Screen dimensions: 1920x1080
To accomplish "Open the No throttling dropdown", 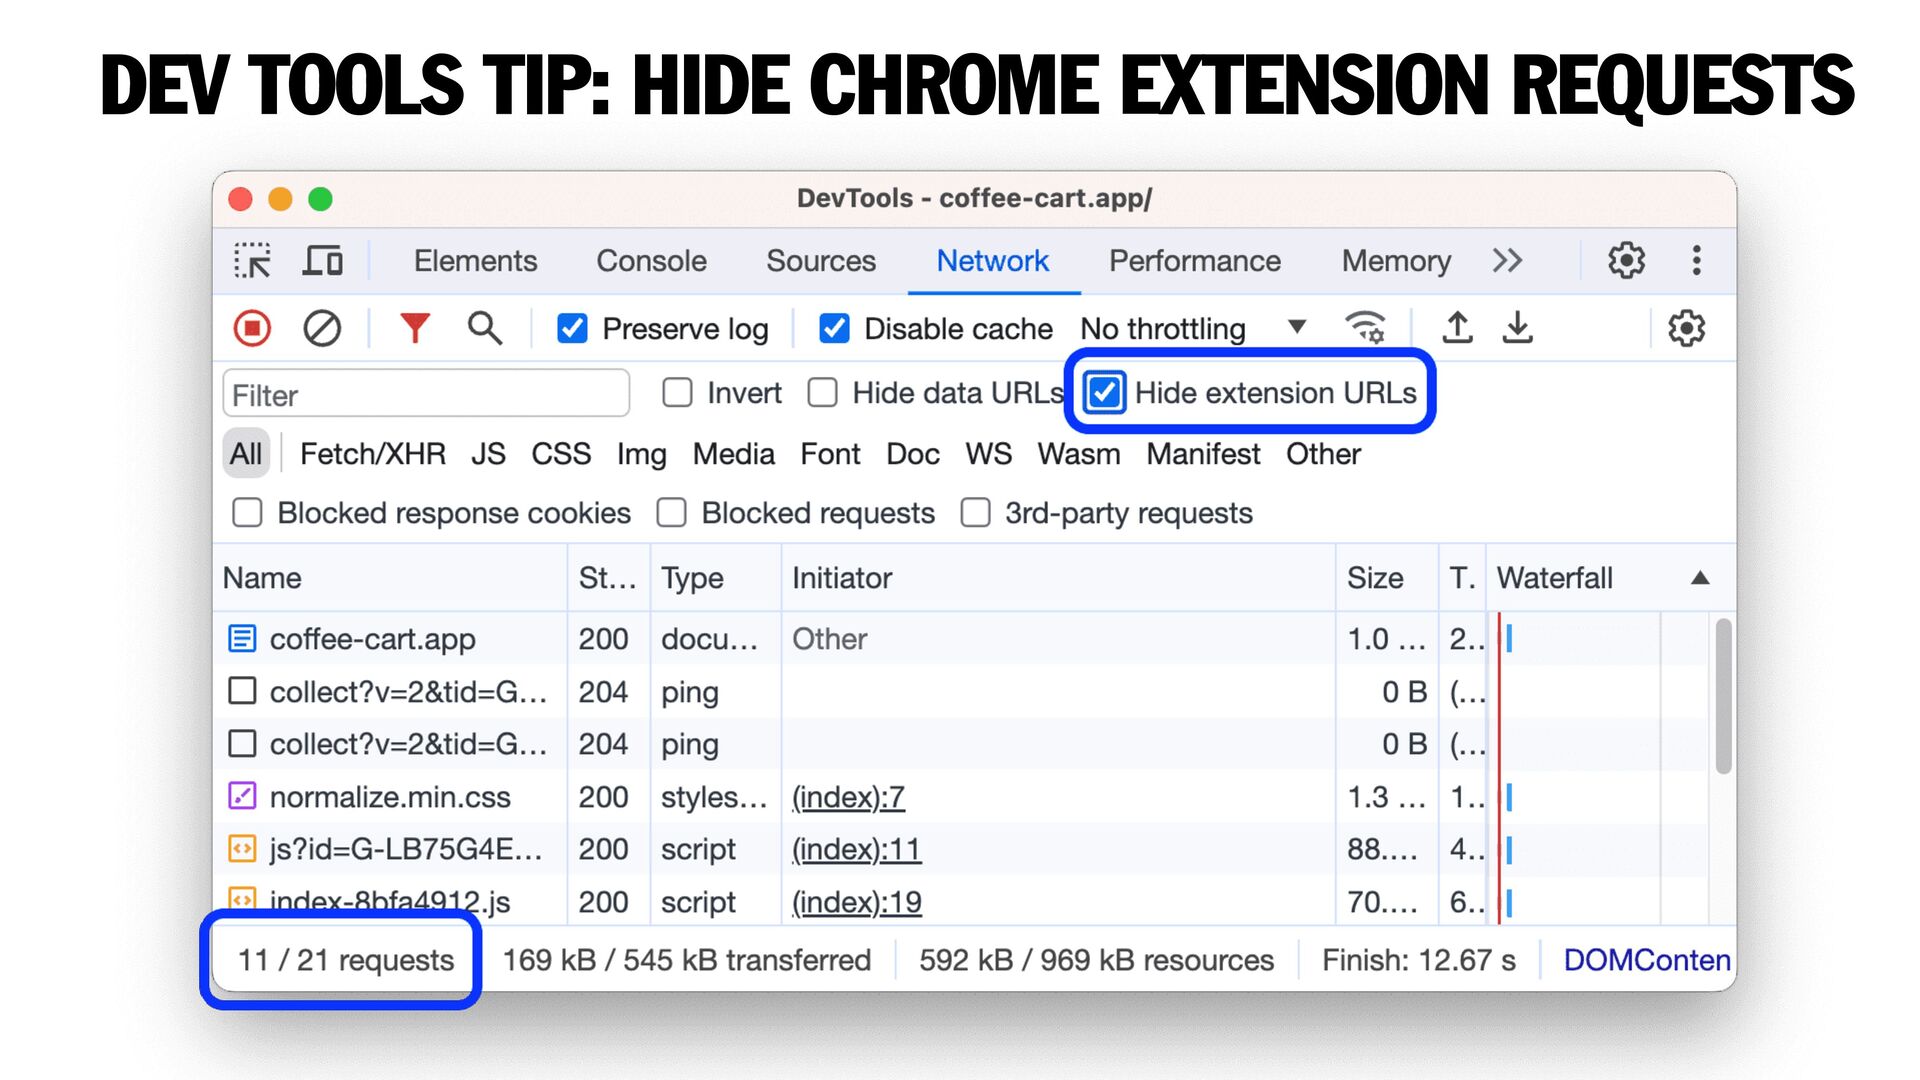I will click(1194, 329).
